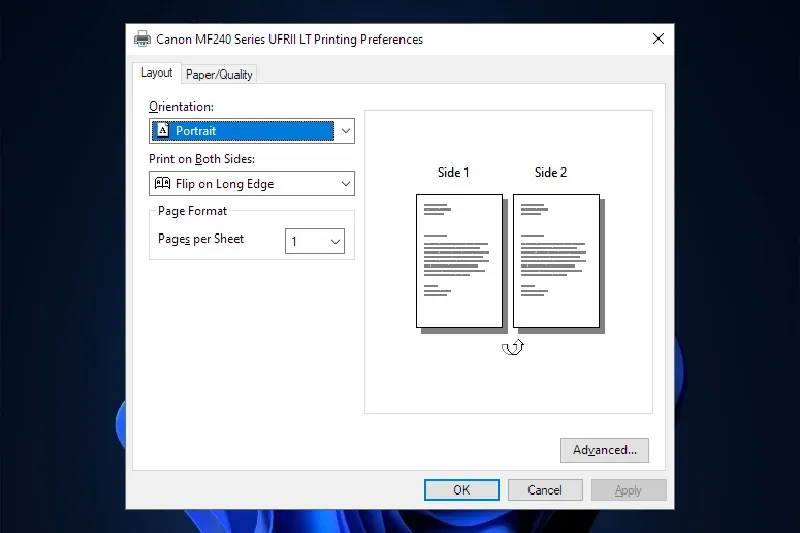Click the open-book Flip on Long Edge icon
This screenshot has width=800, height=533.
162,183
